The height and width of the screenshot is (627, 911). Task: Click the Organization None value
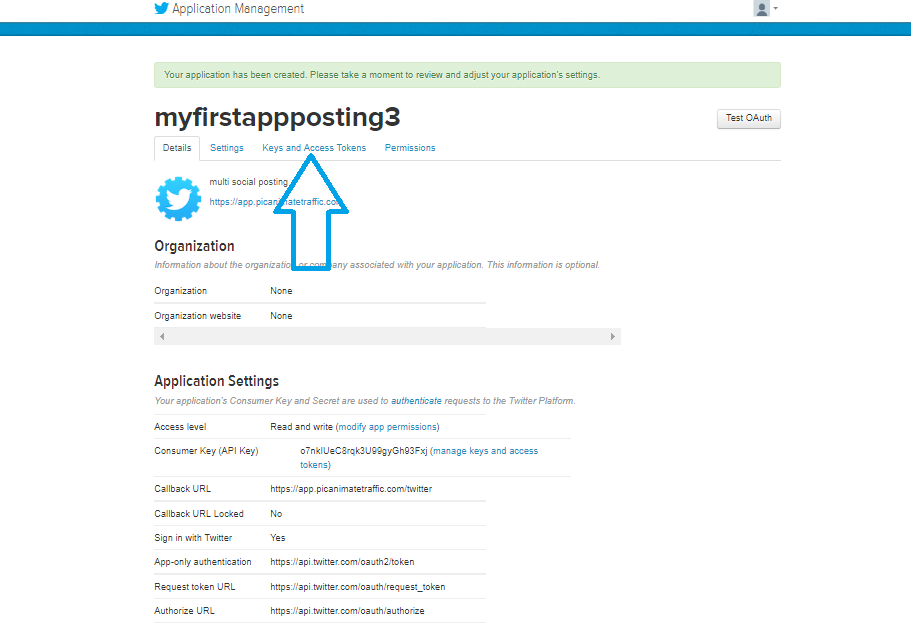coord(281,291)
